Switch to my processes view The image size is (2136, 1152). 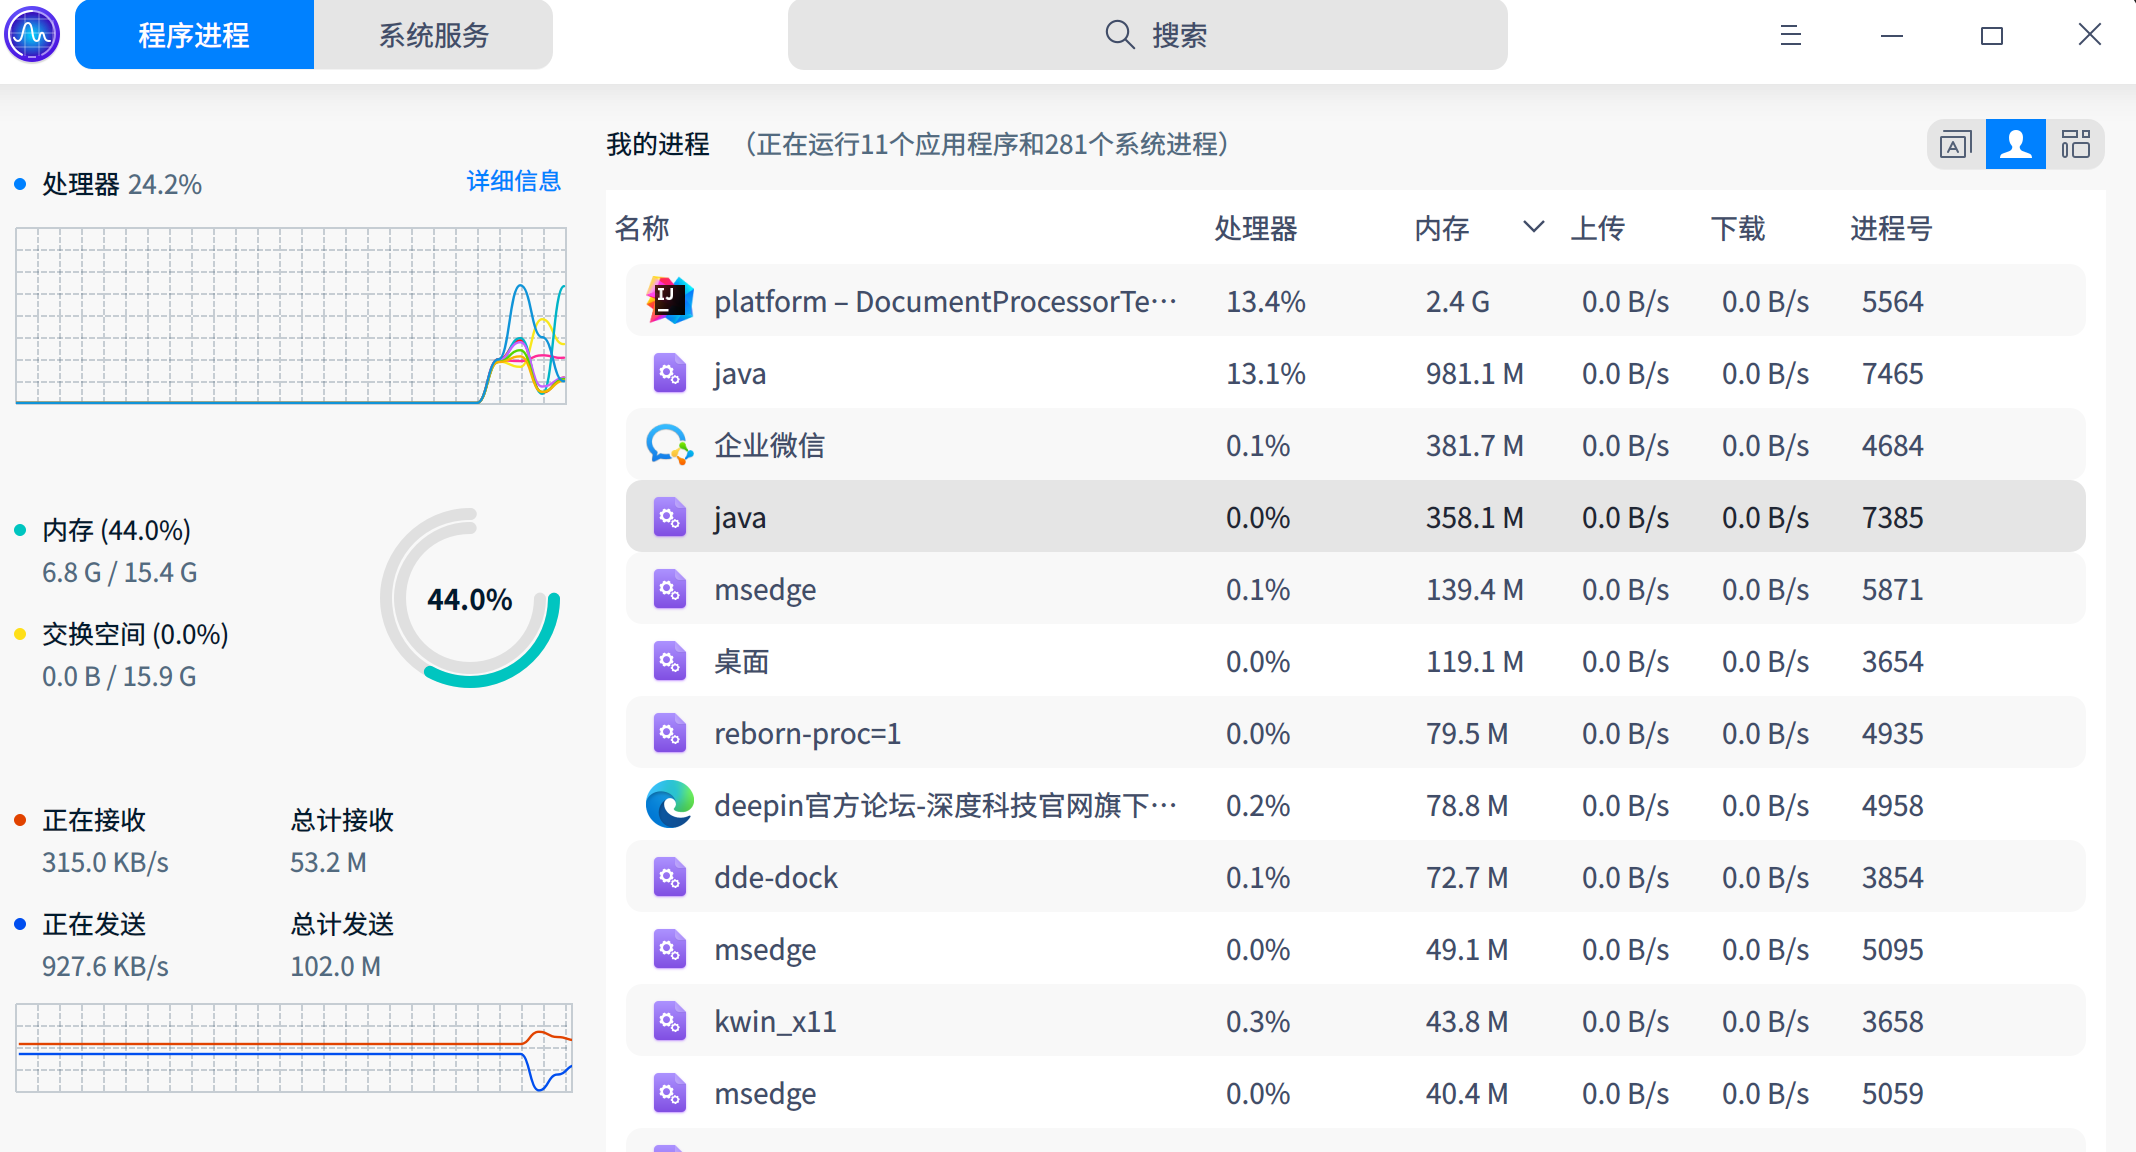point(2015,145)
